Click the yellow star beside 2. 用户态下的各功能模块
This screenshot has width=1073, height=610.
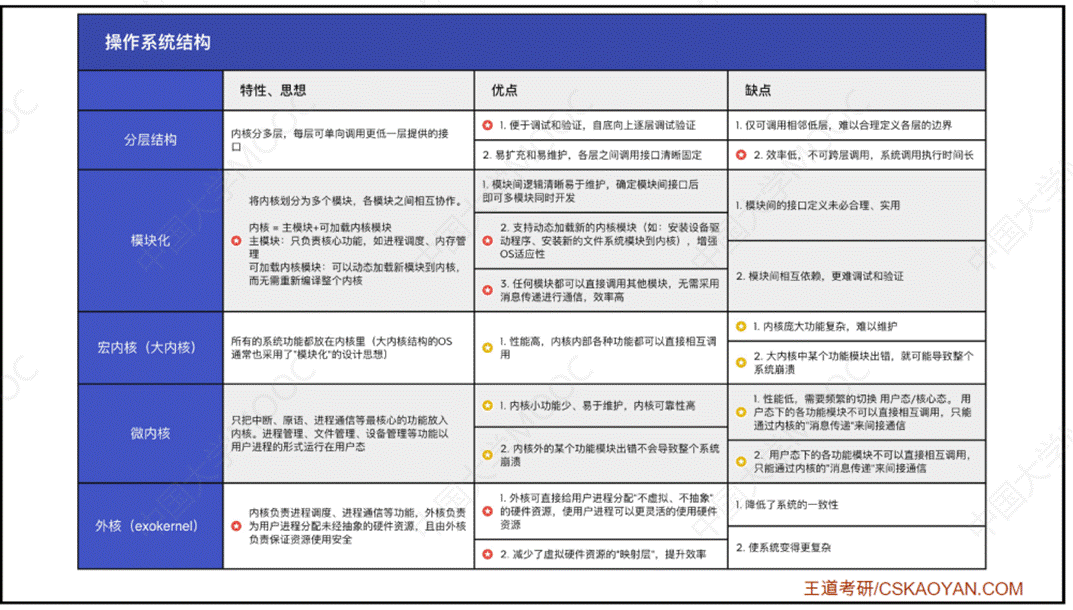click(741, 461)
